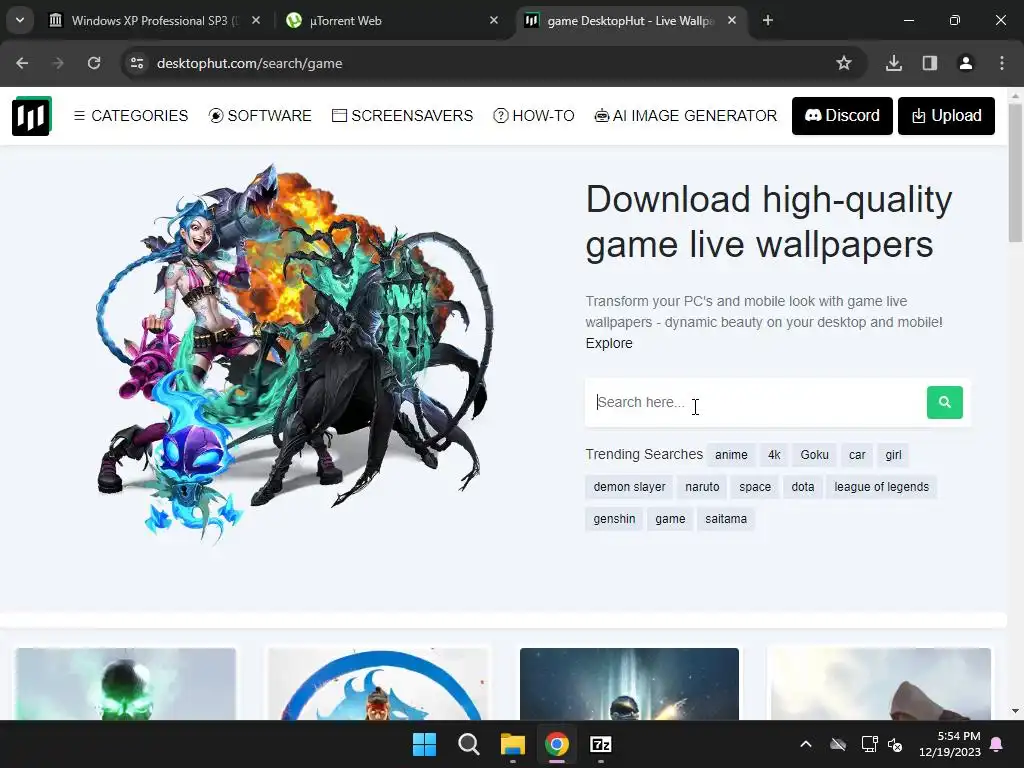Open Chrome profile avatar icon
This screenshot has width=1024, height=768.
coord(966,63)
